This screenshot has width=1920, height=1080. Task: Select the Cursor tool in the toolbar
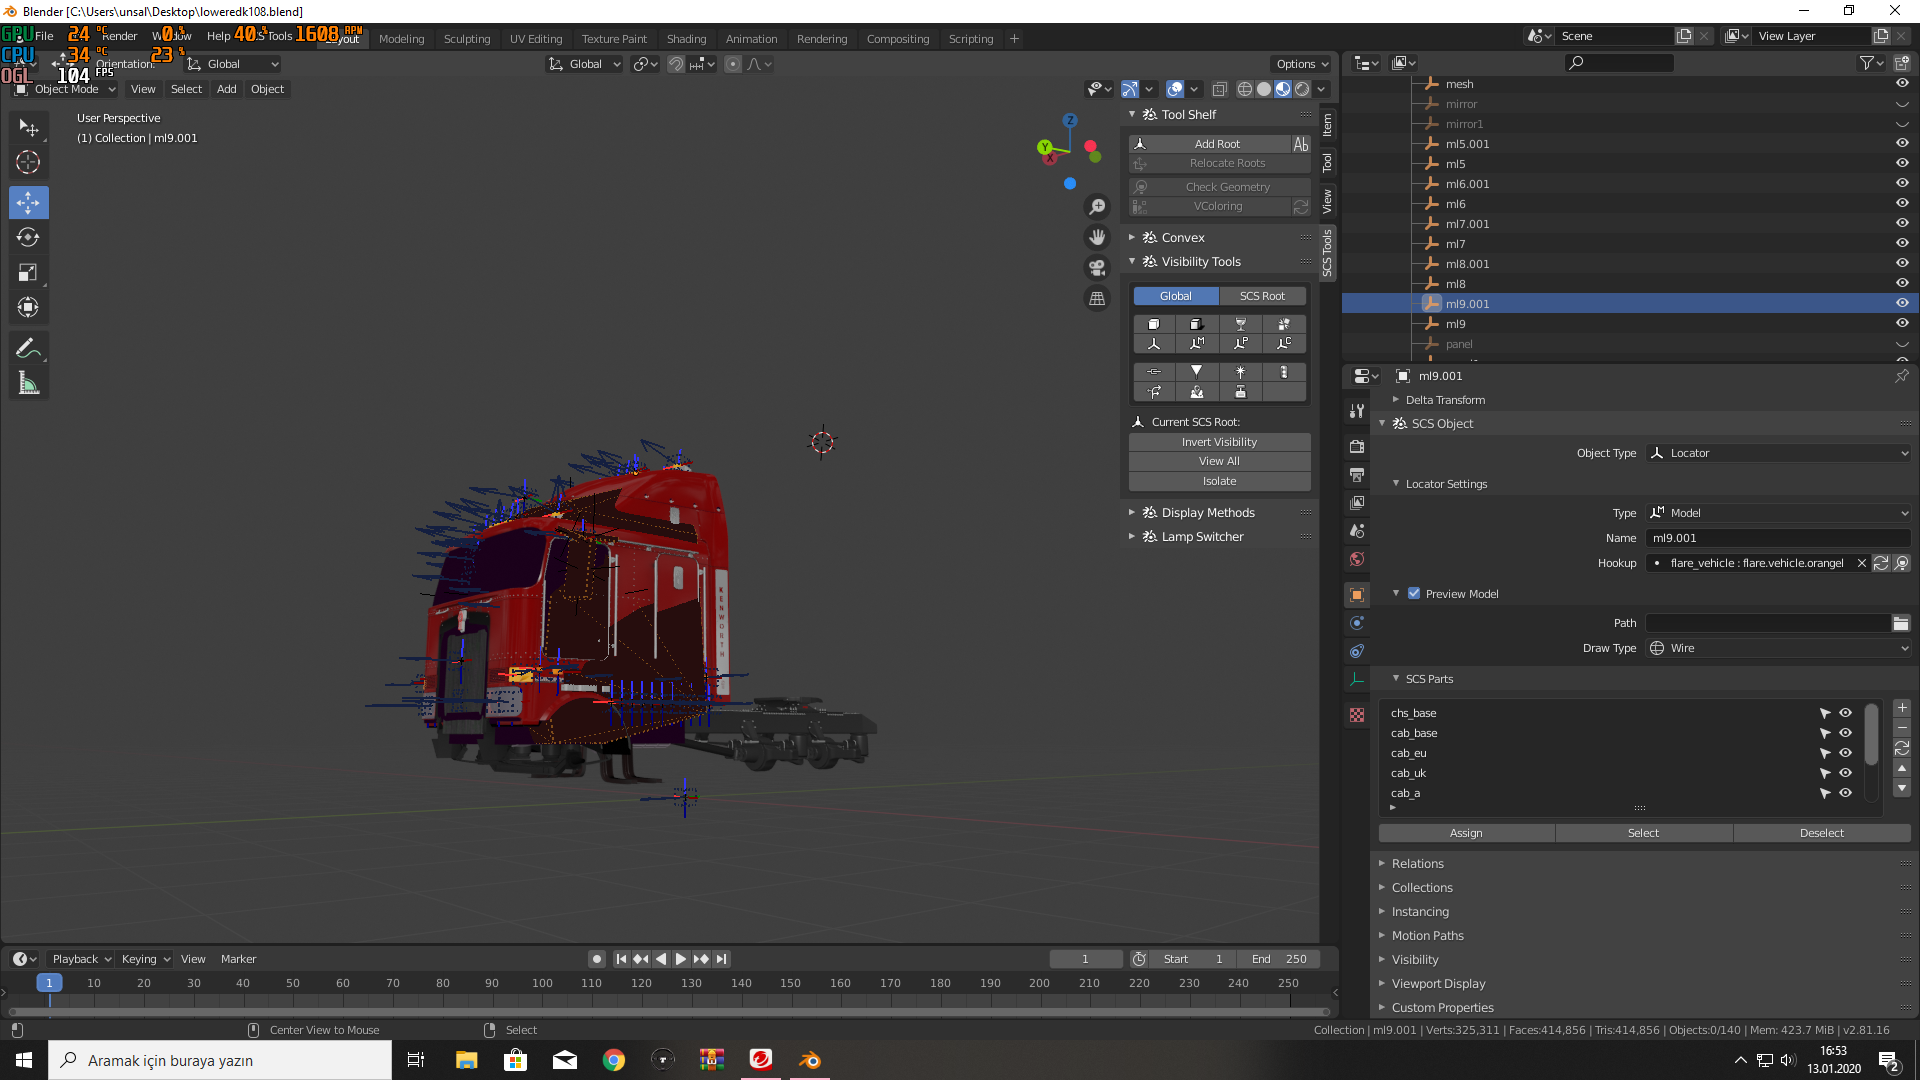pos(28,162)
